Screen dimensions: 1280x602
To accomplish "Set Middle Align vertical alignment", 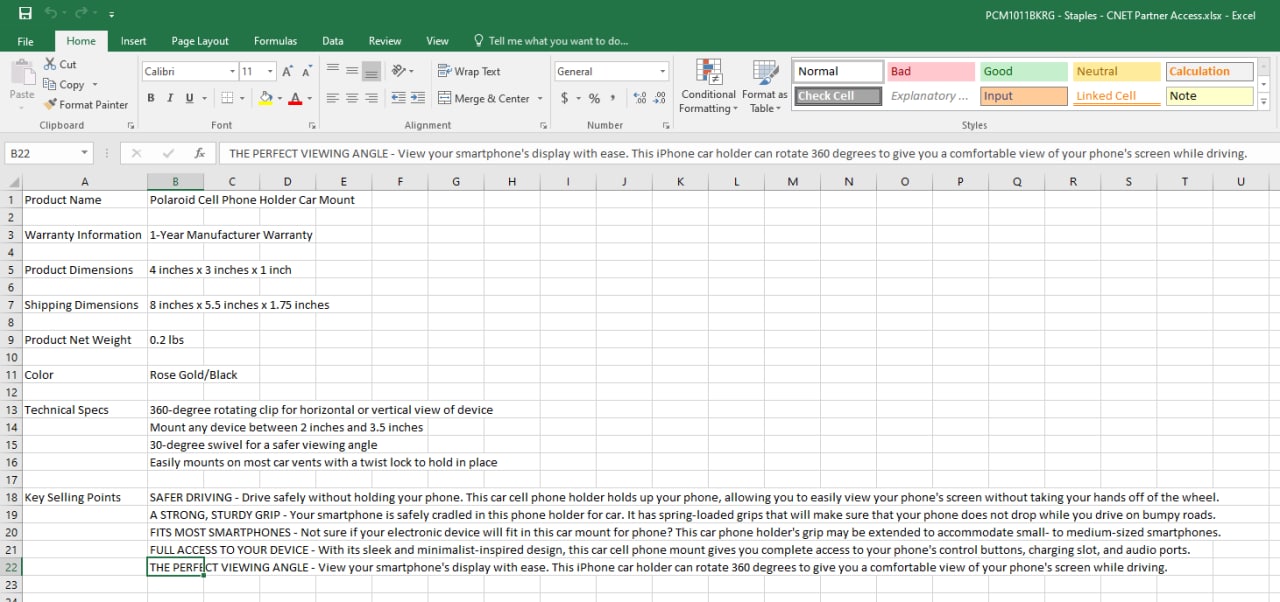I will [x=352, y=71].
